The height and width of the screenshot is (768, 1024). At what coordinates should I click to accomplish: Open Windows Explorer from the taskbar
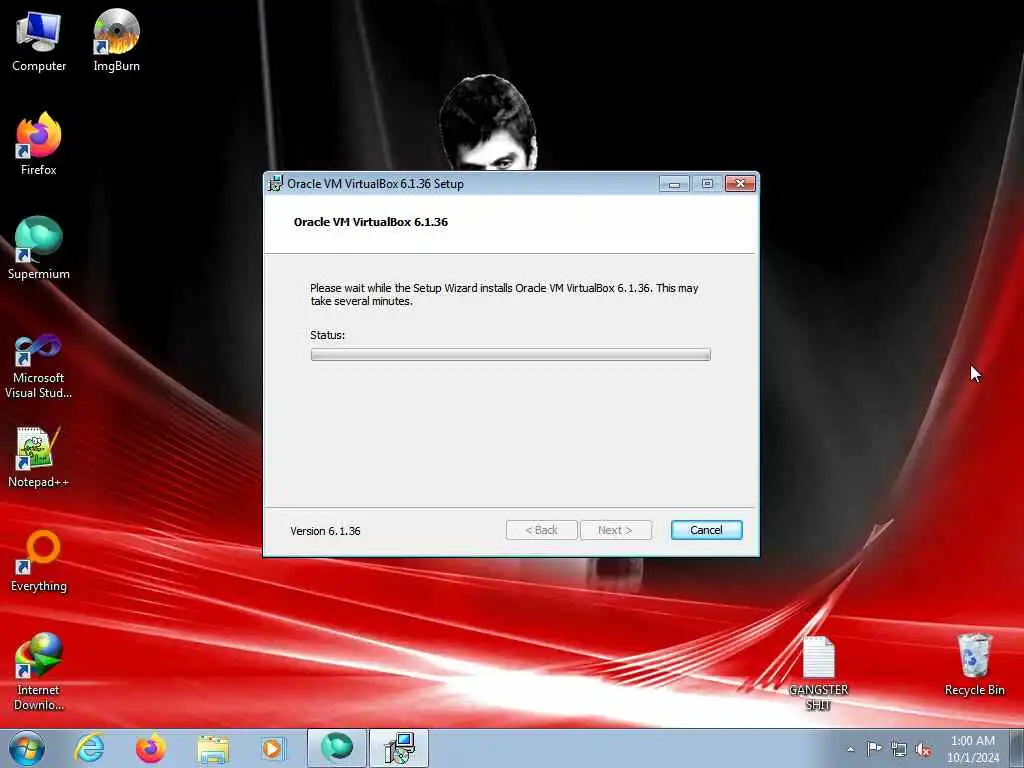click(x=213, y=748)
